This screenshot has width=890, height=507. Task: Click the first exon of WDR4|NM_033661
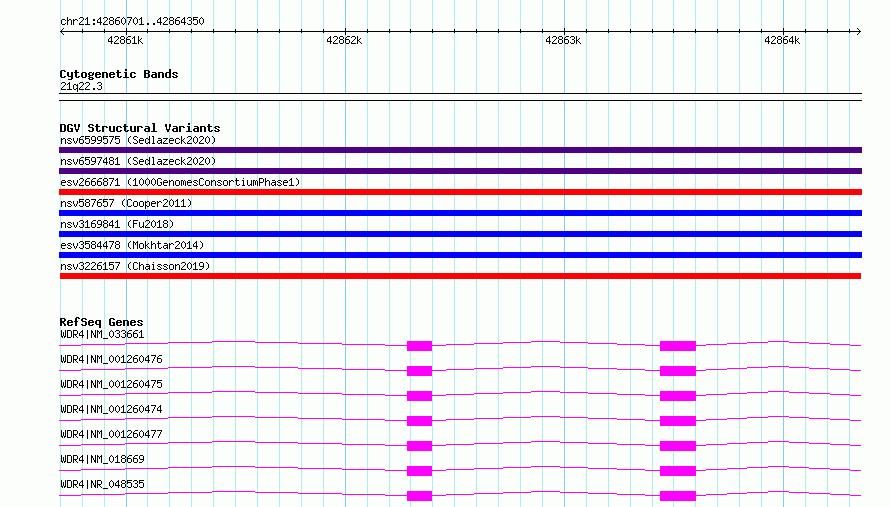(419, 346)
